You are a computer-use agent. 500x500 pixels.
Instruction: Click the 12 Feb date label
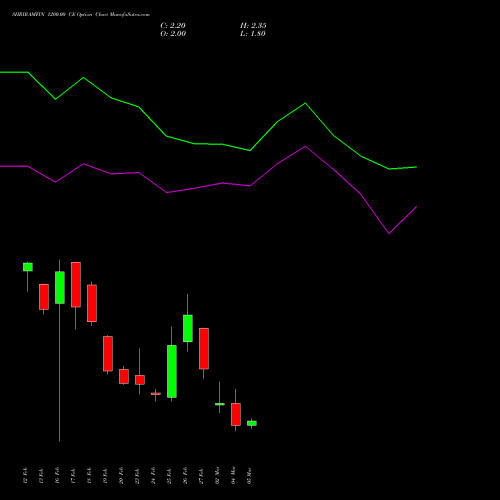[x=25, y=476]
